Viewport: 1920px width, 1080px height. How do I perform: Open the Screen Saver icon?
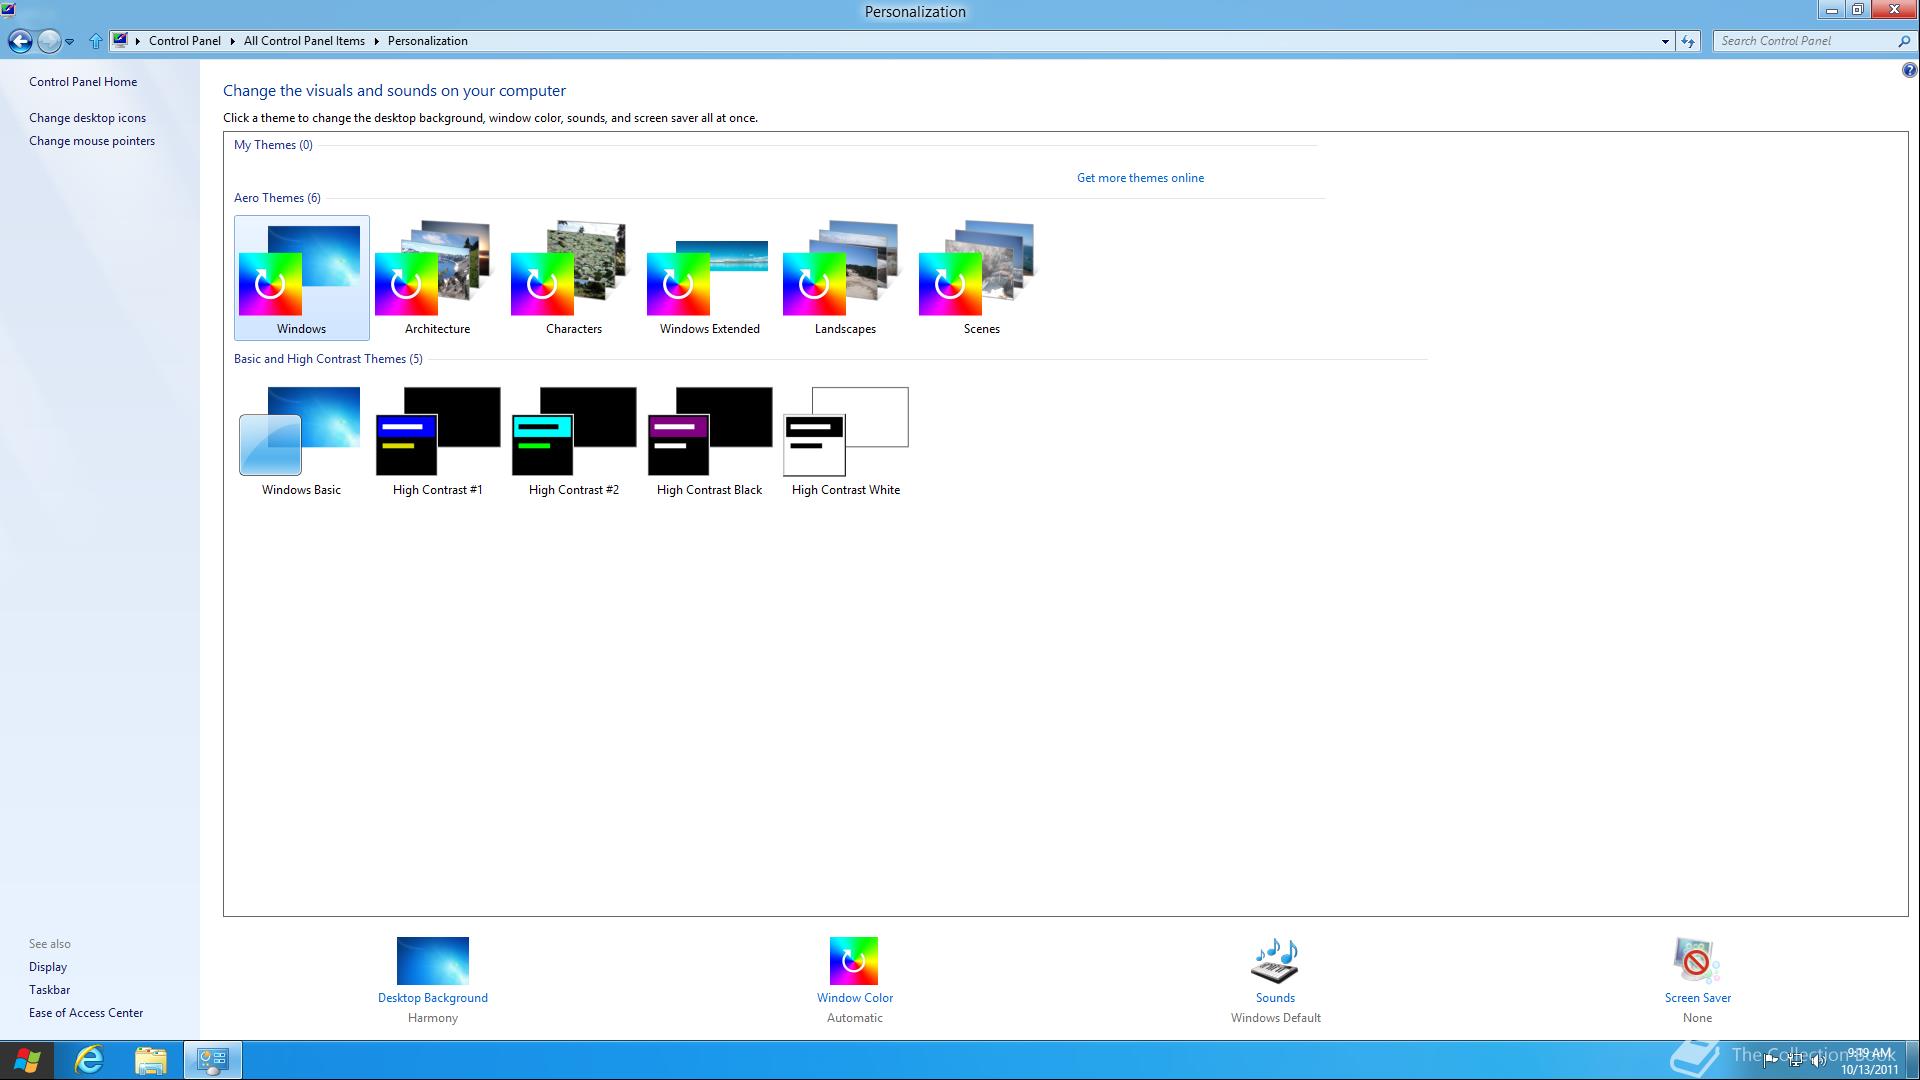[1697, 961]
